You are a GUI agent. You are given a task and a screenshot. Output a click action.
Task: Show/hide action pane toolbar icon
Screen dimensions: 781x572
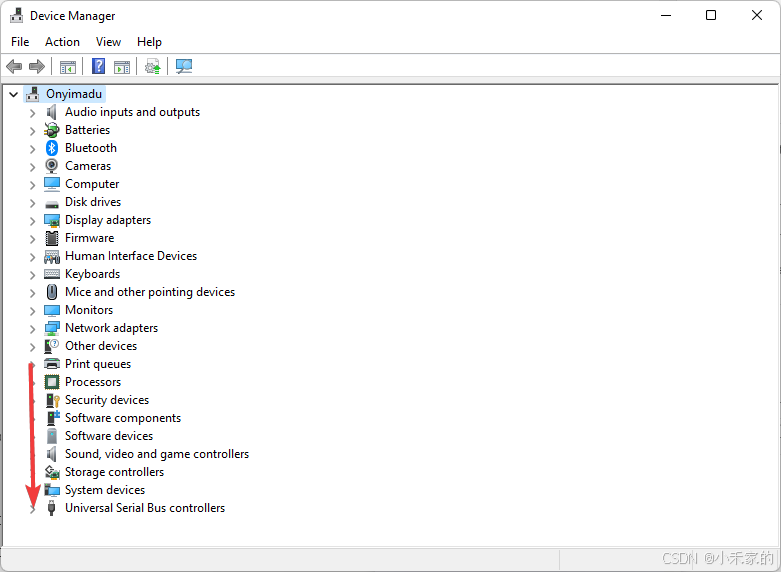pos(122,67)
